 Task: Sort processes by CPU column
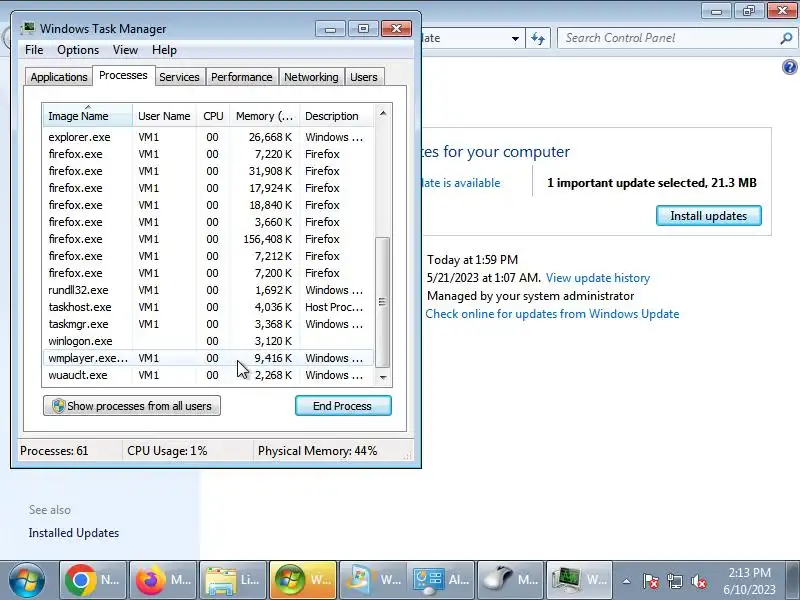click(213, 116)
